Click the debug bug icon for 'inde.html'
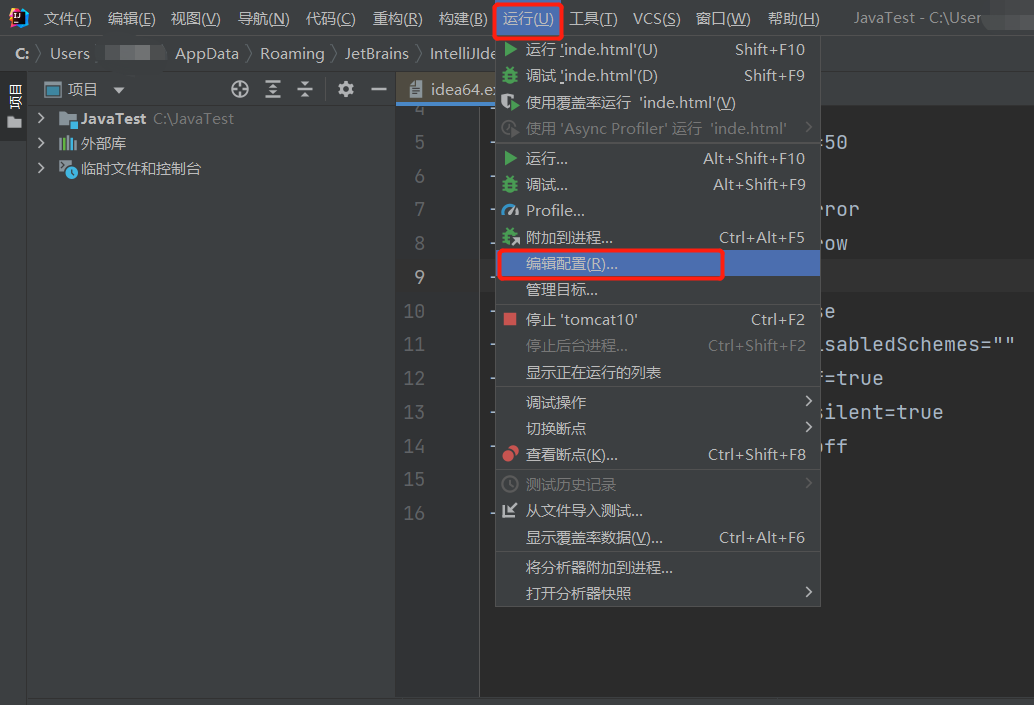 point(510,76)
